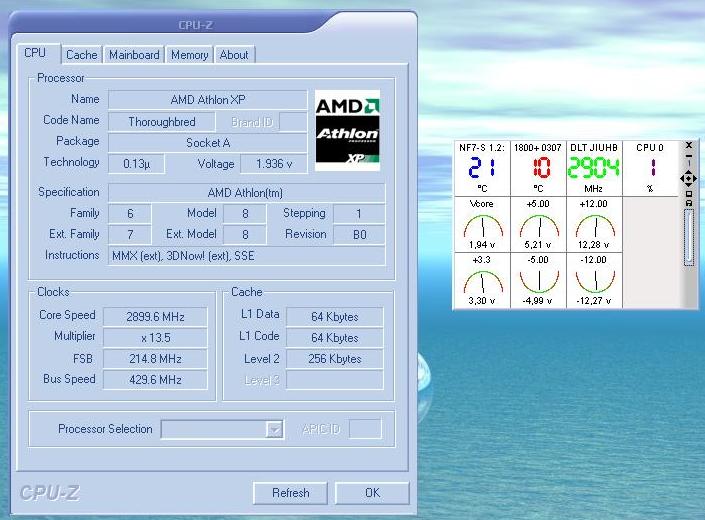Viewport: 705px width, 520px height.
Task: Click the -5.00 gauge reading -4,99 v
Action: tap(538, 280)
